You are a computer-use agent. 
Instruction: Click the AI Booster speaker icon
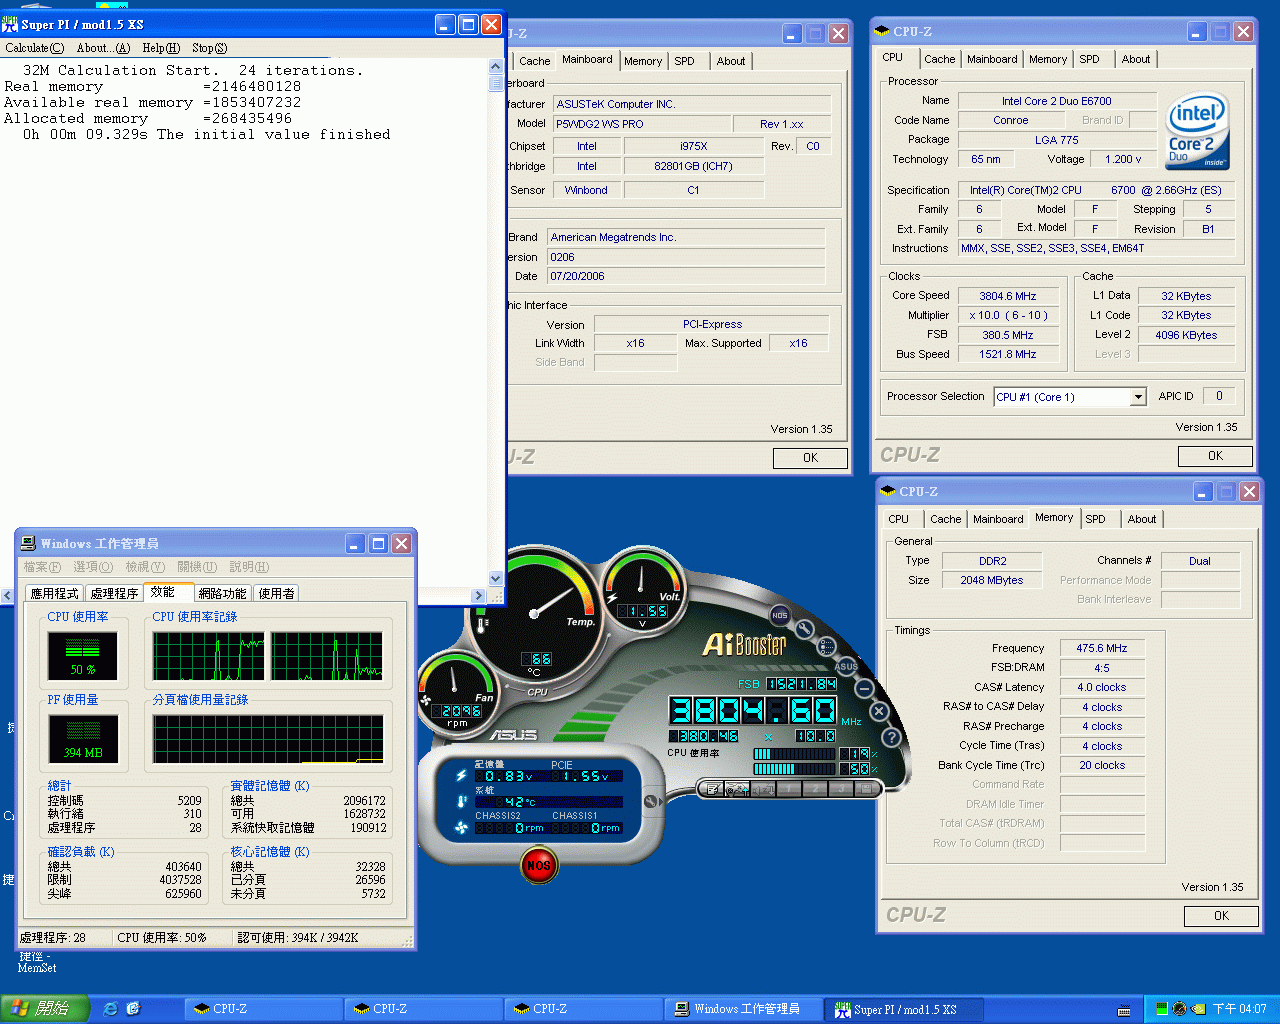[x=763, y=789]
